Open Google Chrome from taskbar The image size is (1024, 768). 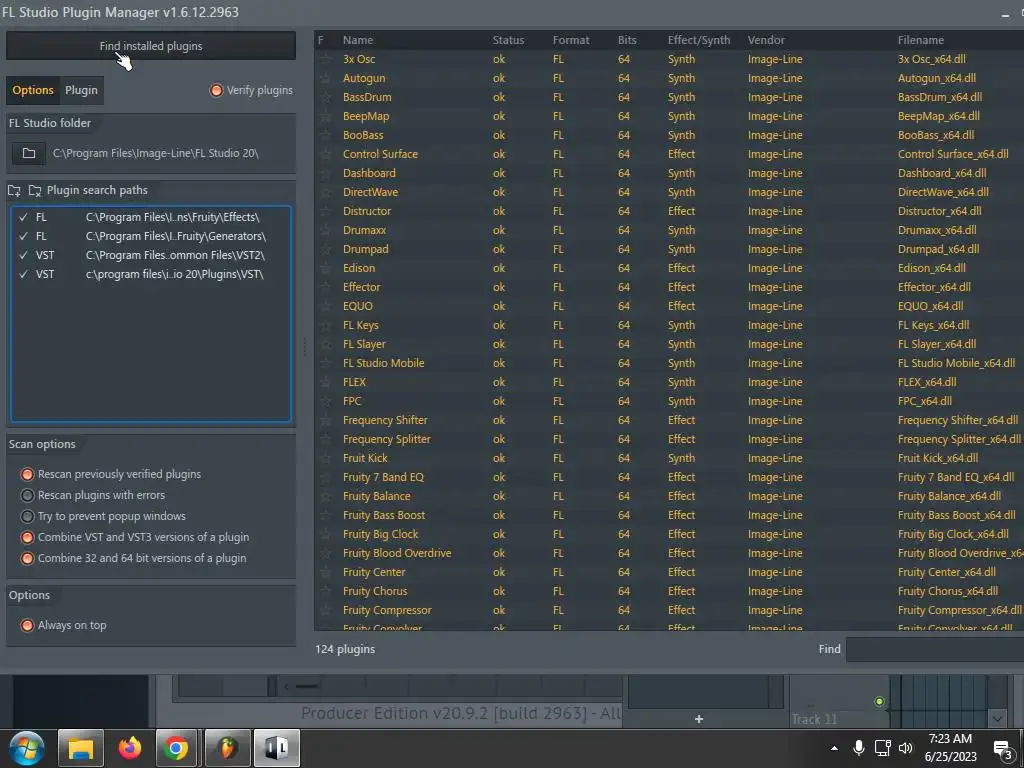tap(176, 748)
